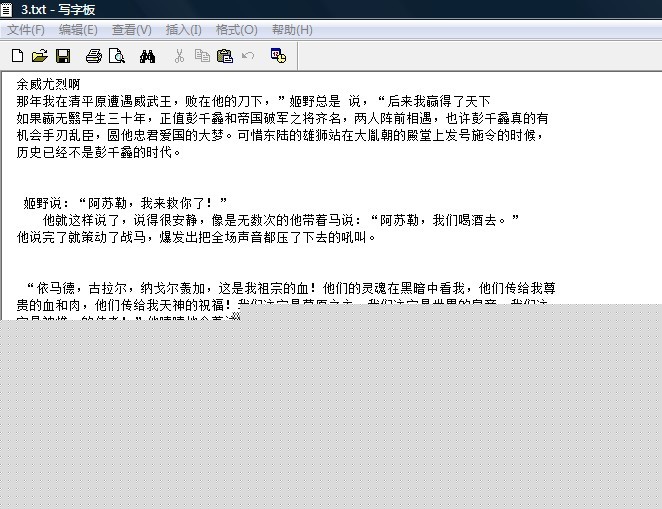Save the document with the floppy icon
The image size is (662, 509).
coord(63,56)
